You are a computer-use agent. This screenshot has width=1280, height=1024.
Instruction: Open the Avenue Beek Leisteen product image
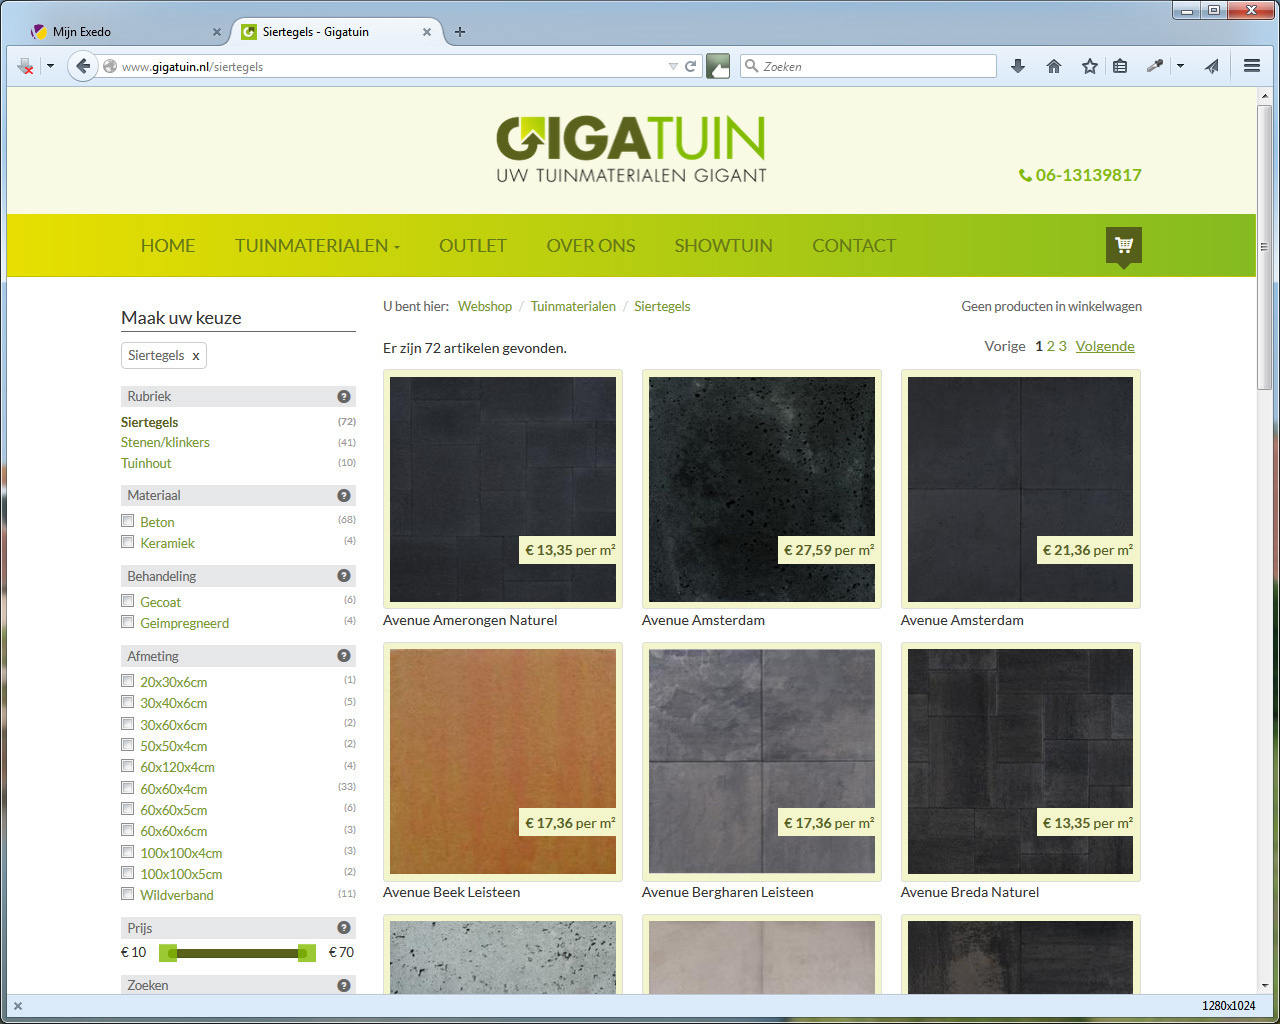(x=503, y=761)
